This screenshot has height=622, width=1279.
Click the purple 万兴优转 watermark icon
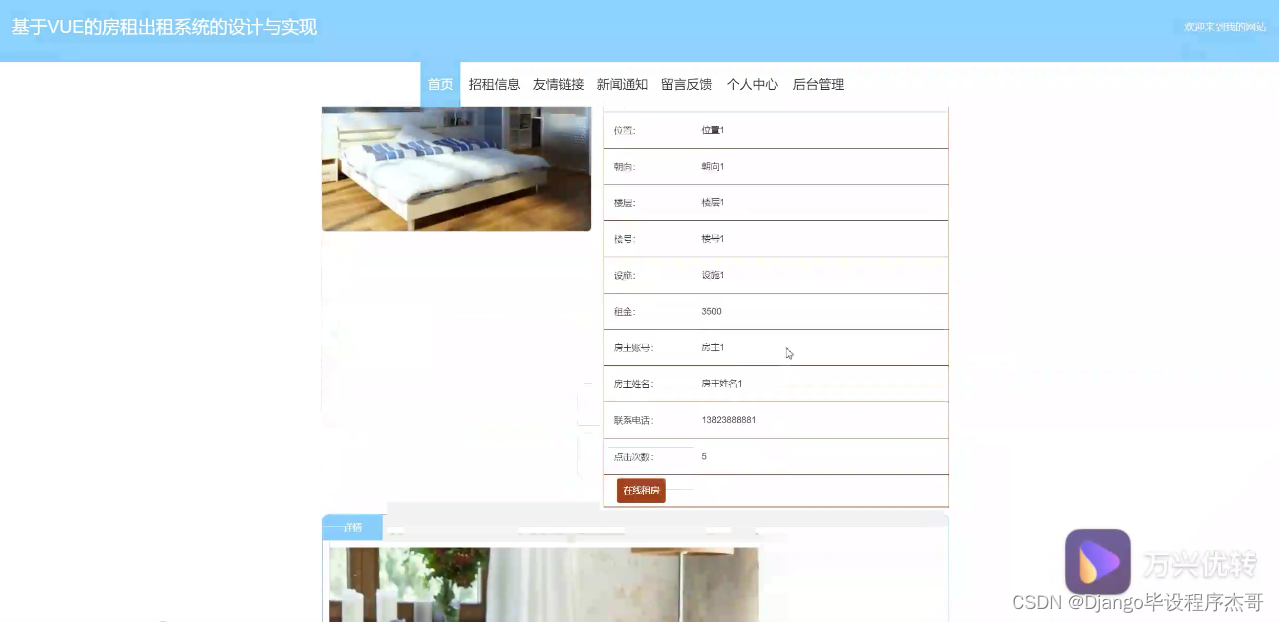pyautogui.click(x=1098, y=561)
